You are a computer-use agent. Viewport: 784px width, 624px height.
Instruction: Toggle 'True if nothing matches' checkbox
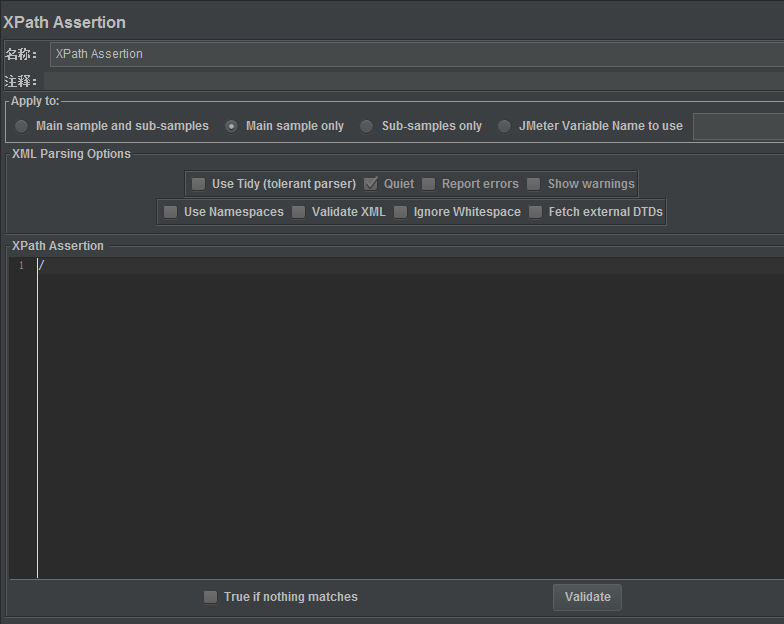click(211, 597)
